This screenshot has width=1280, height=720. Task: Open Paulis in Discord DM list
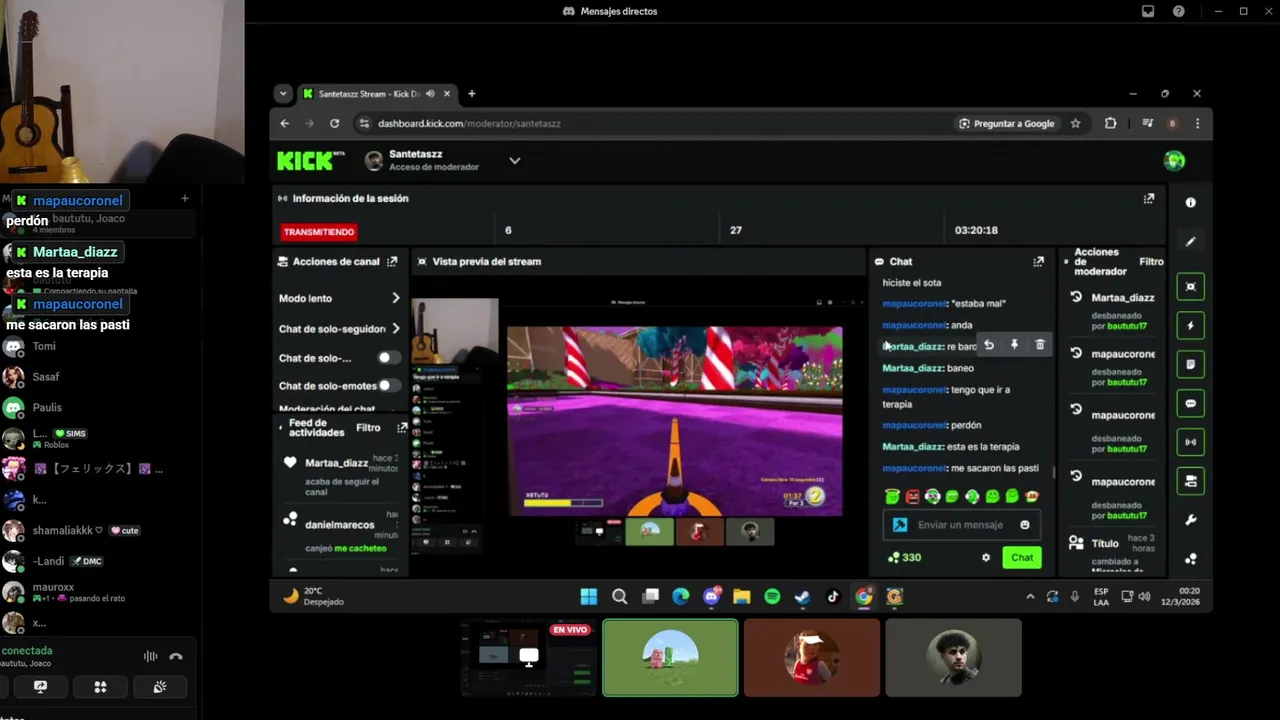[97, 407]
